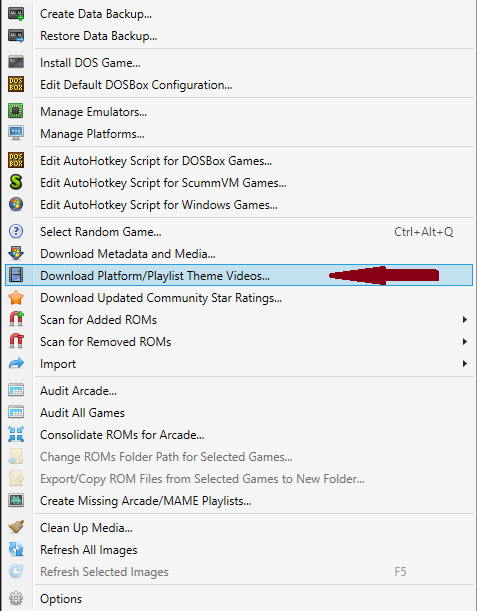Click the DOSBox icon beside Edit Default DOSBox Configuration
477x611 pixels.
(x=16, y=84)
